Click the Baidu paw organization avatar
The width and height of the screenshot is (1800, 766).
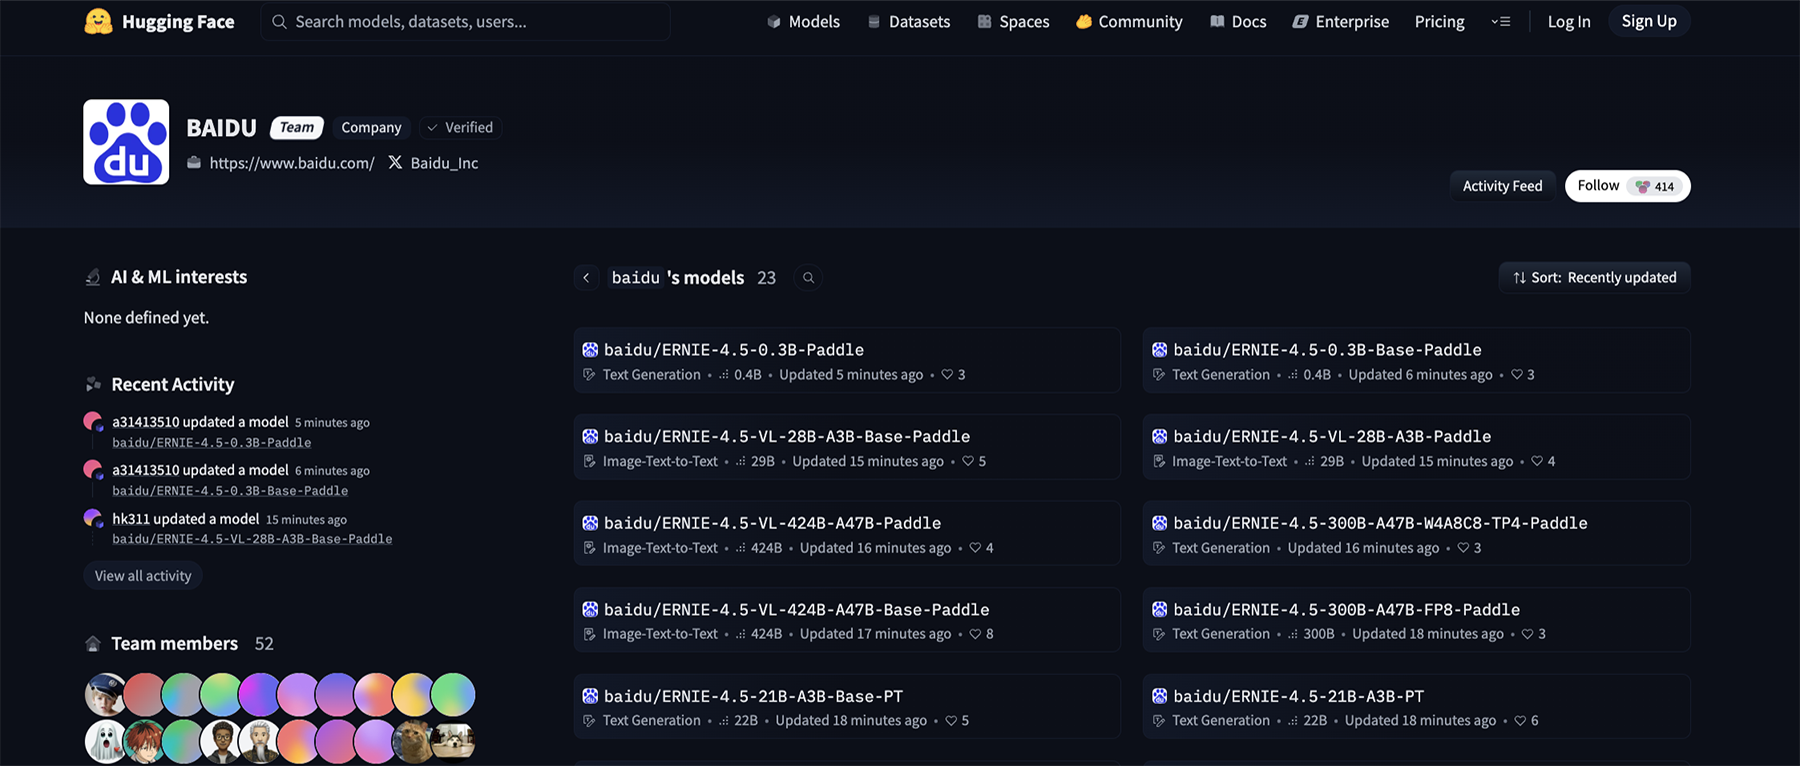pos(126,142)
